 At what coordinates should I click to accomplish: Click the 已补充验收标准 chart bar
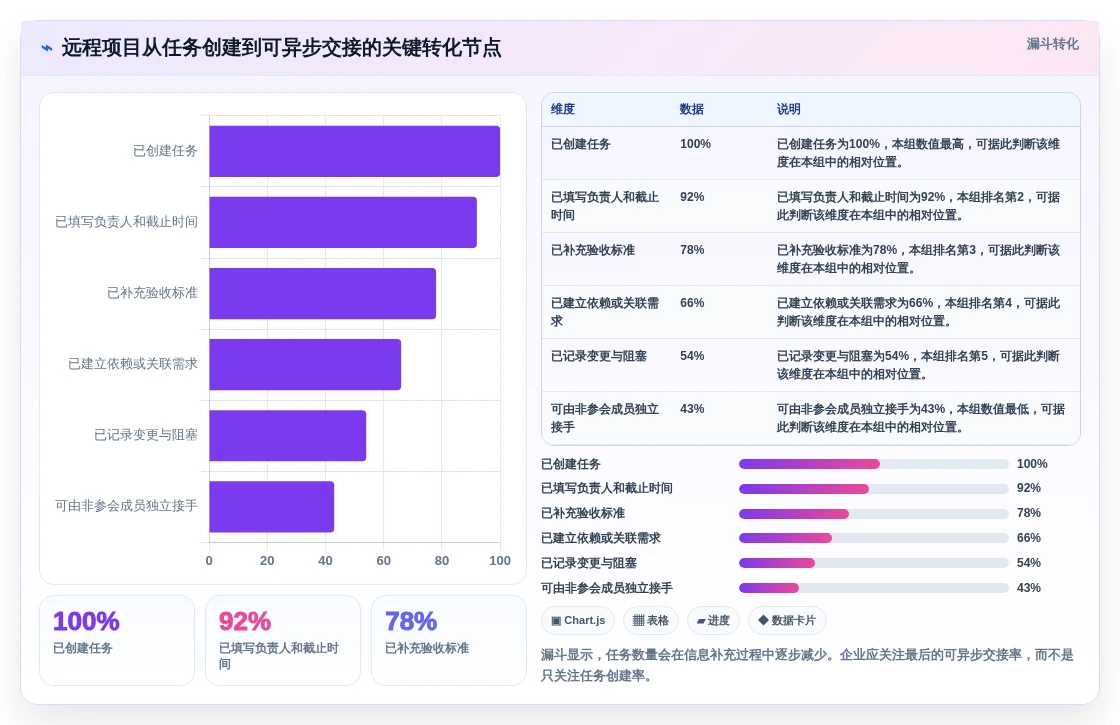(322, 294)
